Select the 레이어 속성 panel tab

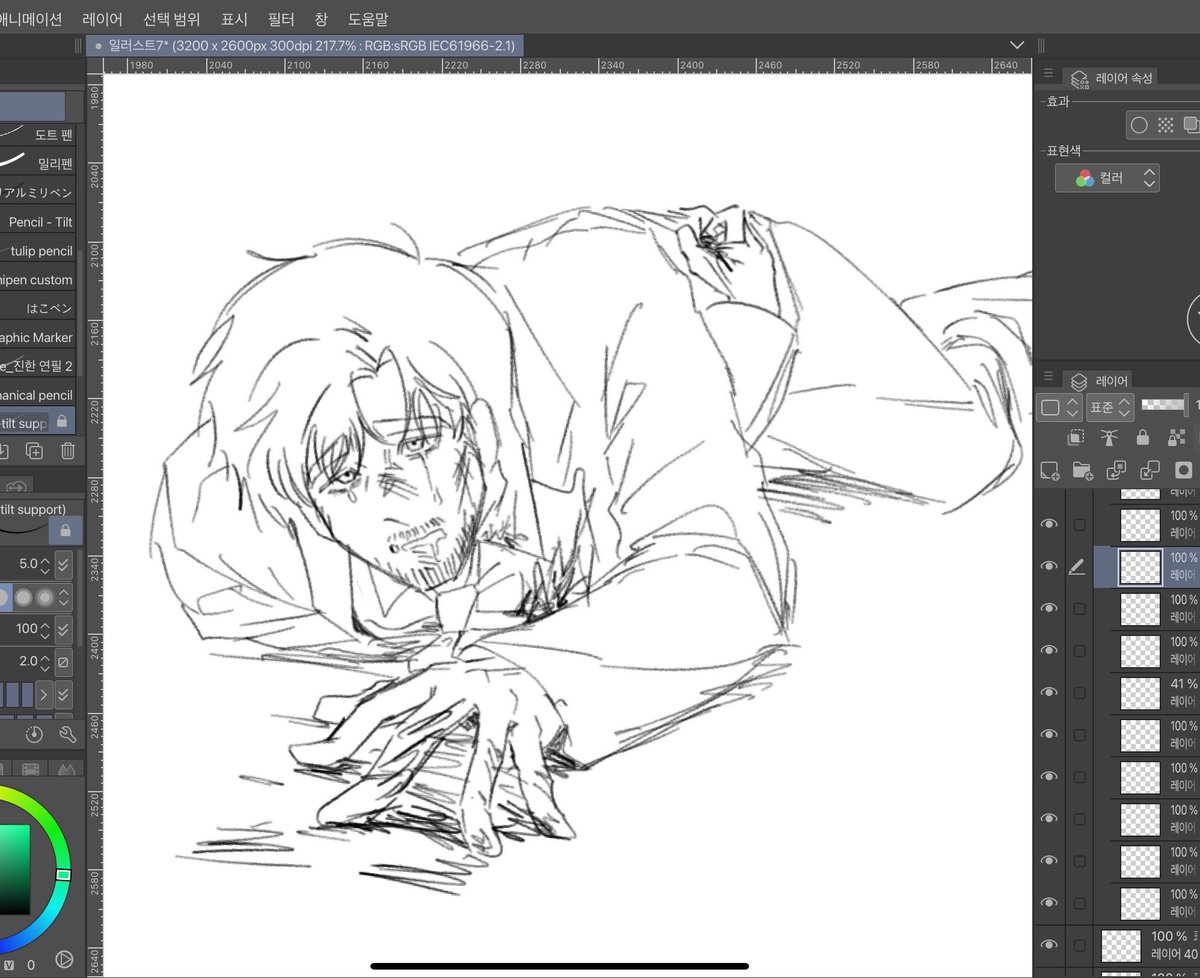(x=1110, y=77)
